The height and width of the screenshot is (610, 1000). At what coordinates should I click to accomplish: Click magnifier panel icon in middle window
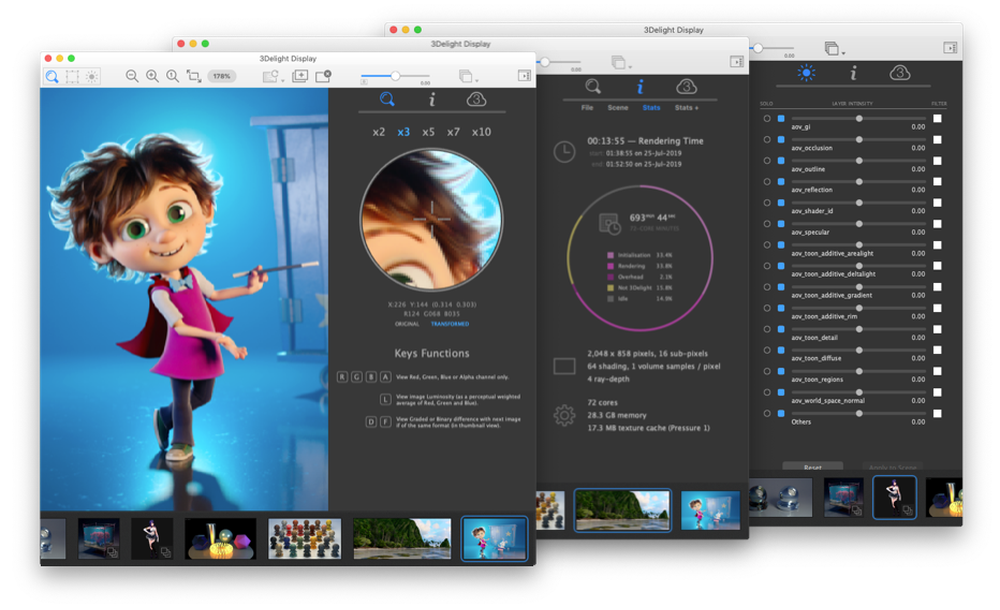pos(593,86)
